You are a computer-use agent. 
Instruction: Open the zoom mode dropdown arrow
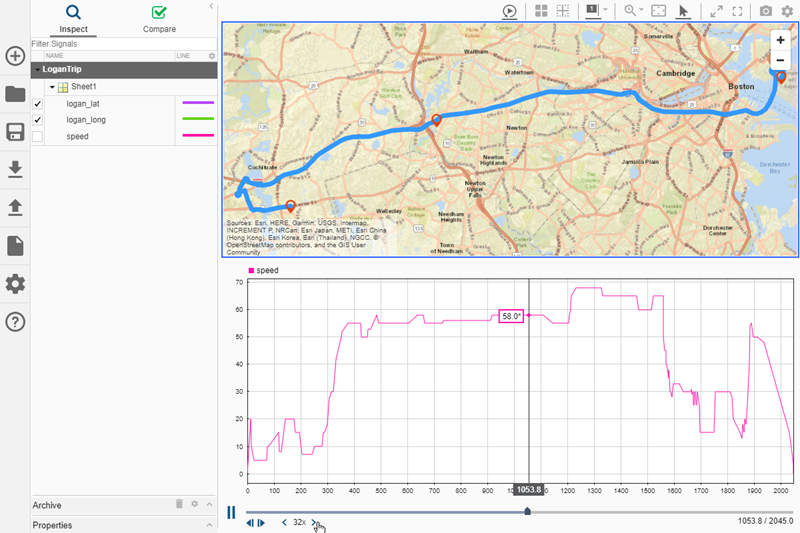click(641, 10)
